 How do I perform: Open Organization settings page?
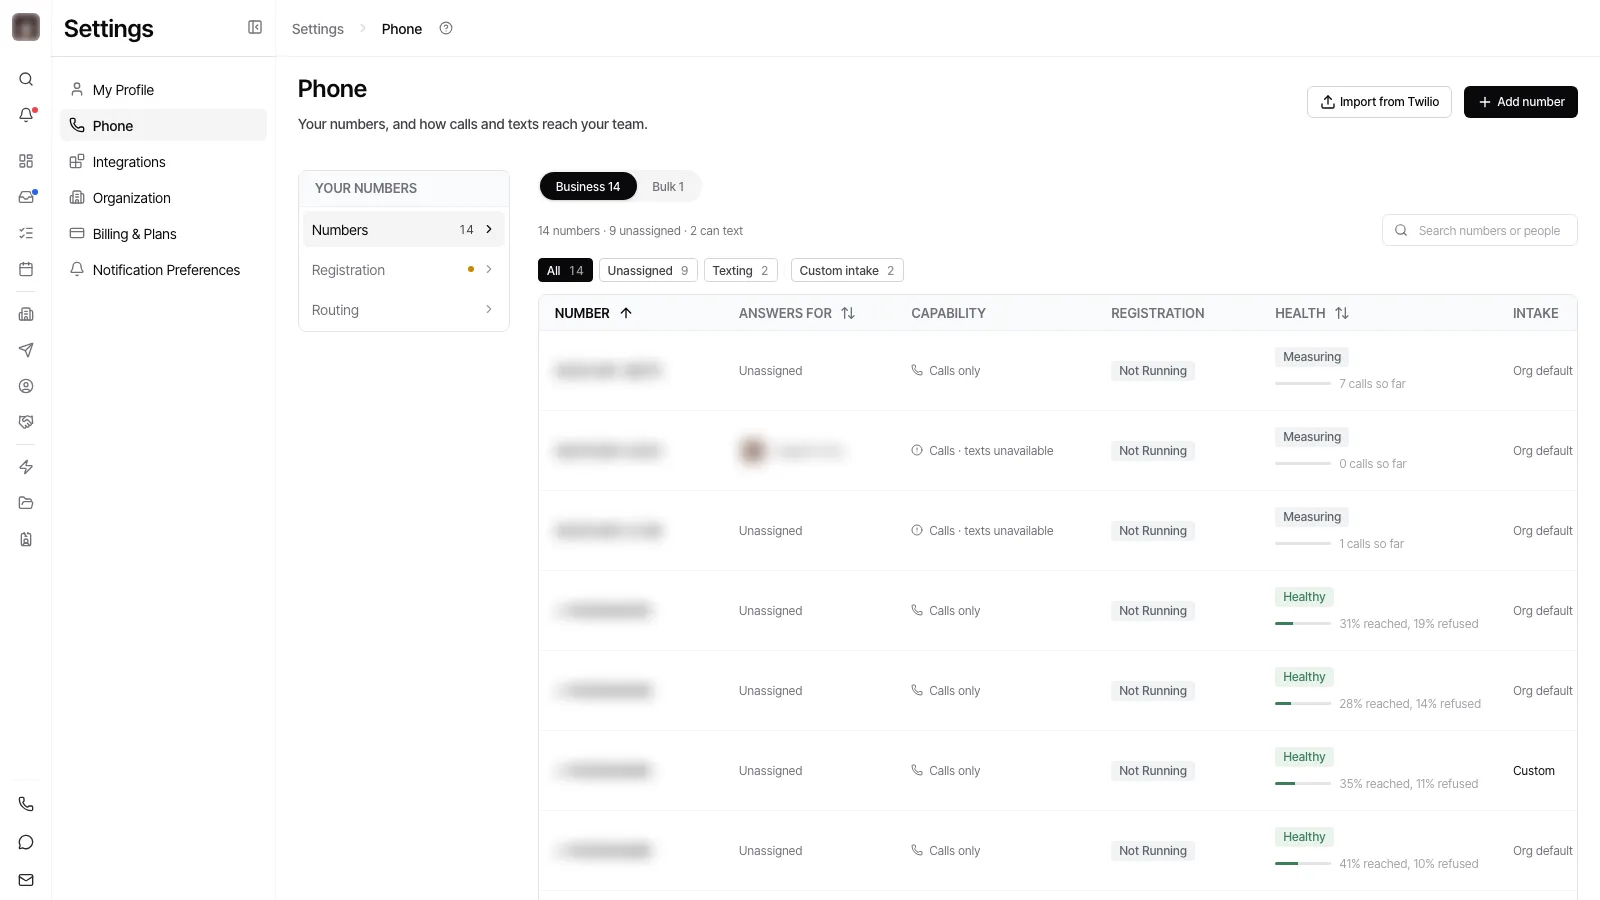[163, 198]
